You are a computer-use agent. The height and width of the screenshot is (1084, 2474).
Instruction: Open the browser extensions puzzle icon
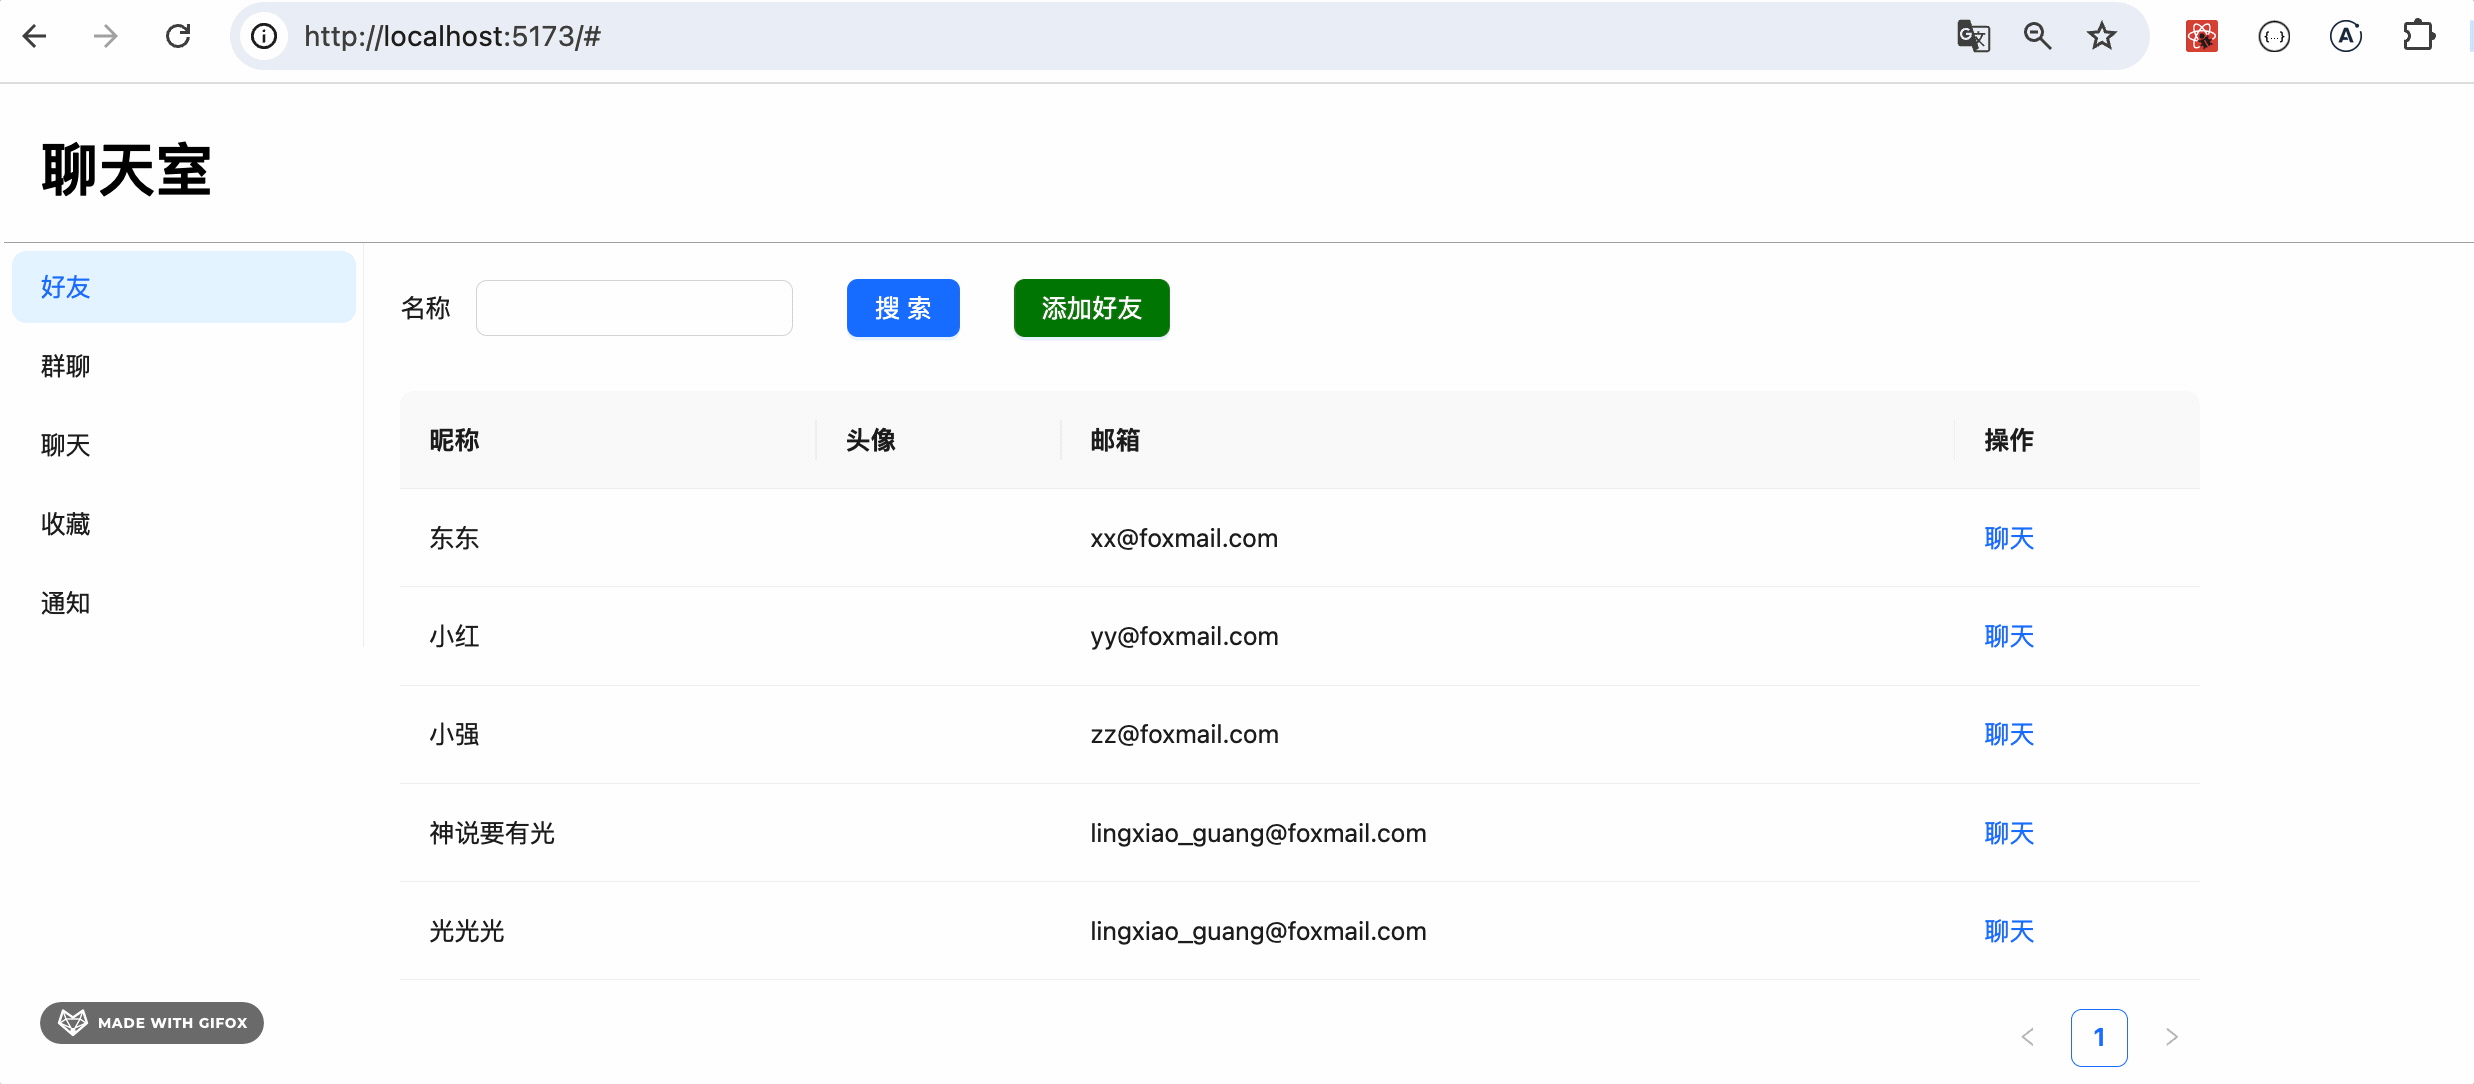(x=2418, y=37)
